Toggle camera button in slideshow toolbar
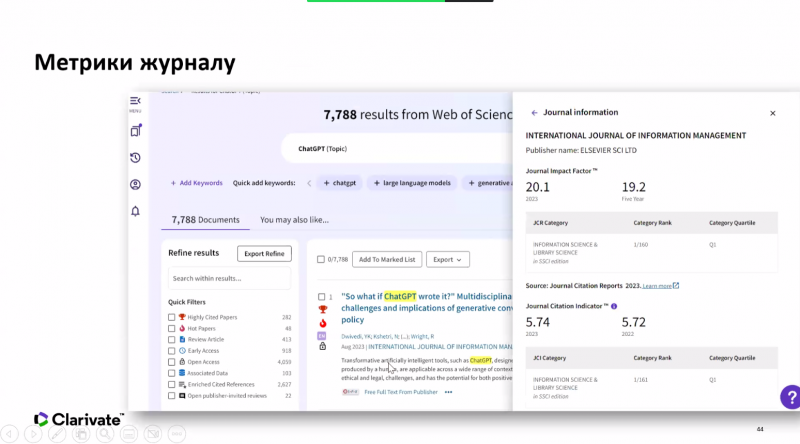Screen dimensions: 800x444 153,434
